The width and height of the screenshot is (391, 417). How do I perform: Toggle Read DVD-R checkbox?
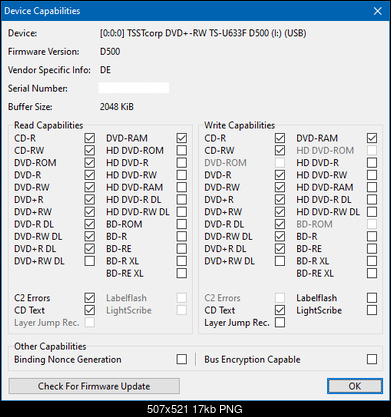pyautogui.click(x=90, y=175)
